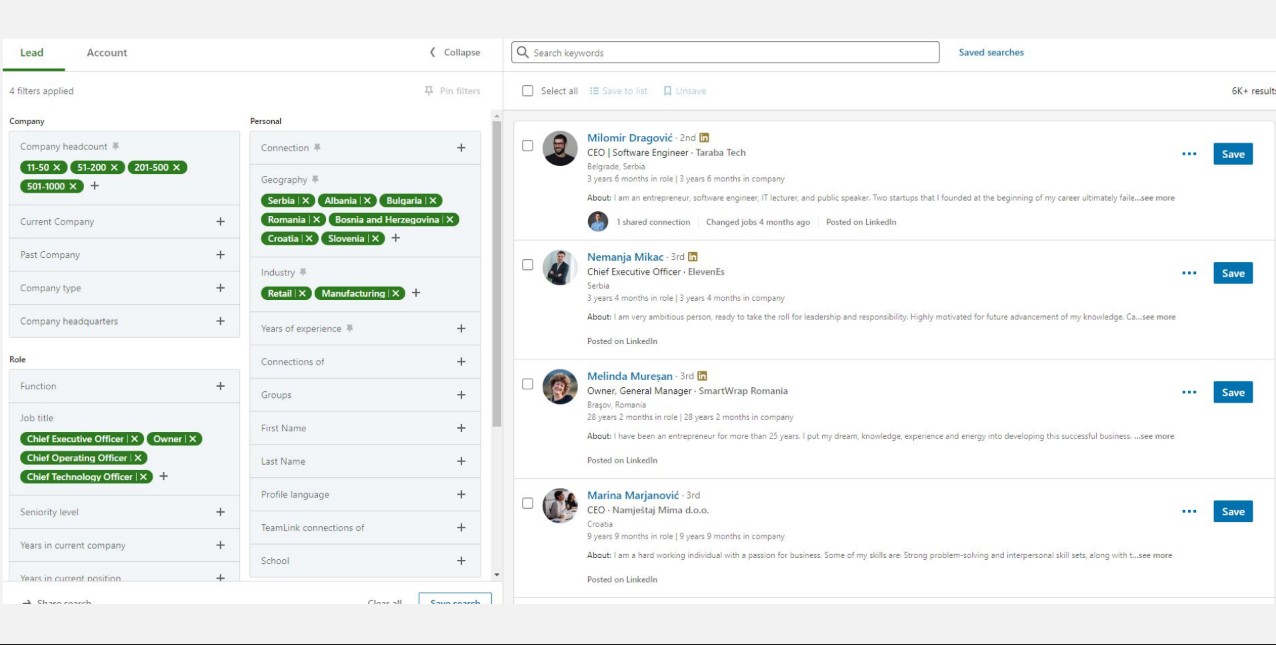Viewport: 1276px width, 645px height.
Task: Save Melinda Mureșan as lead
Action: point(1233,392)
